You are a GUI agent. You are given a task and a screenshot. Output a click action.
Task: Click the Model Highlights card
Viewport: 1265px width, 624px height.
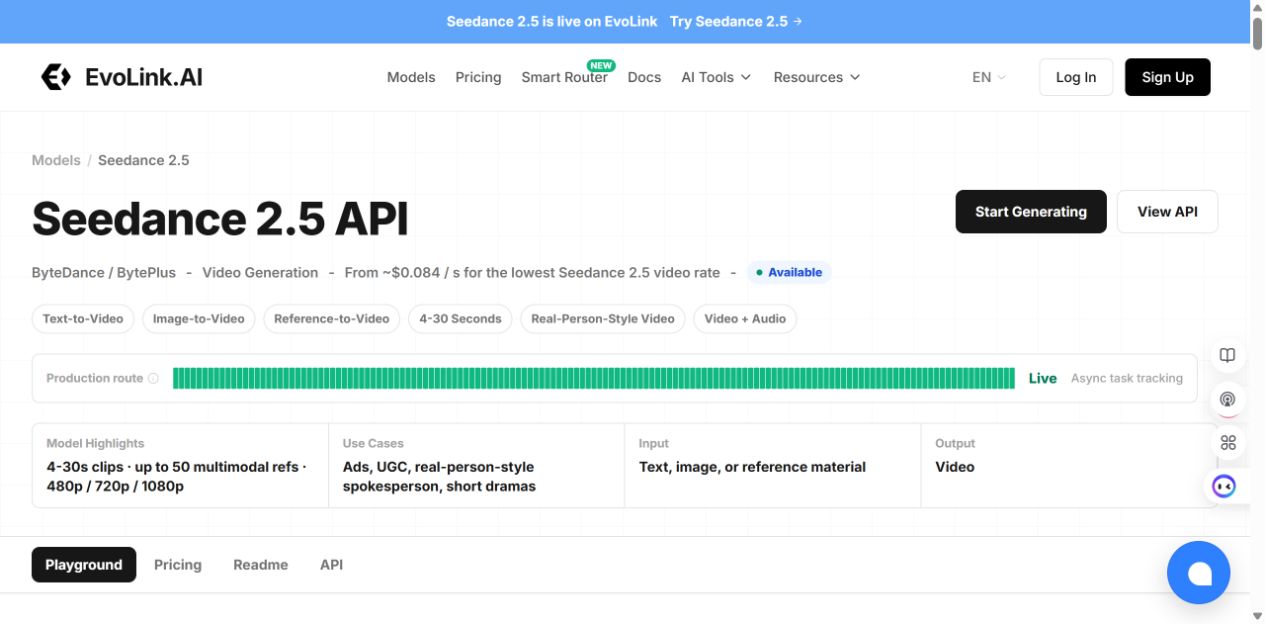(x=180, y=466)
